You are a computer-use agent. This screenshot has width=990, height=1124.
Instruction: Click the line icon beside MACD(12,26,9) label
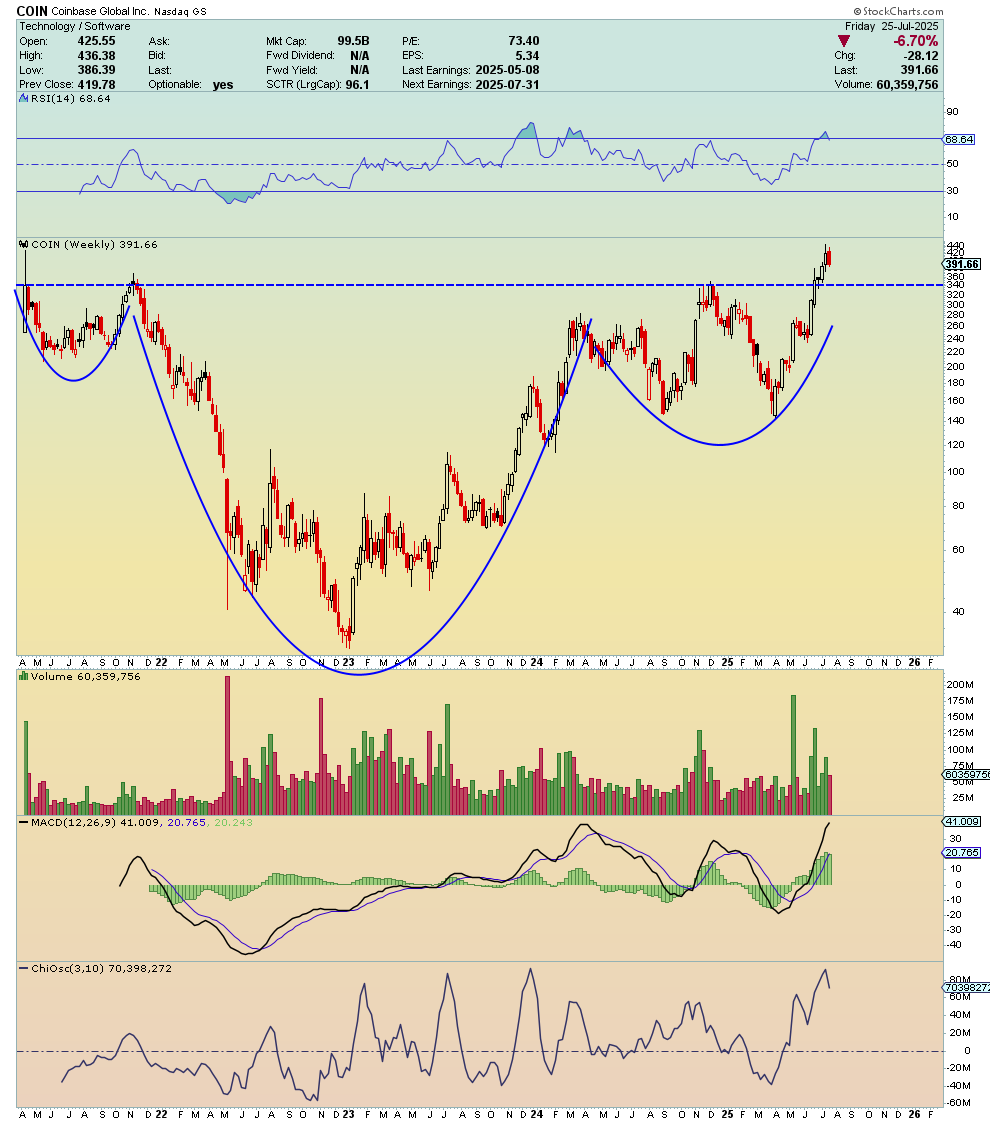click(24, 822)
